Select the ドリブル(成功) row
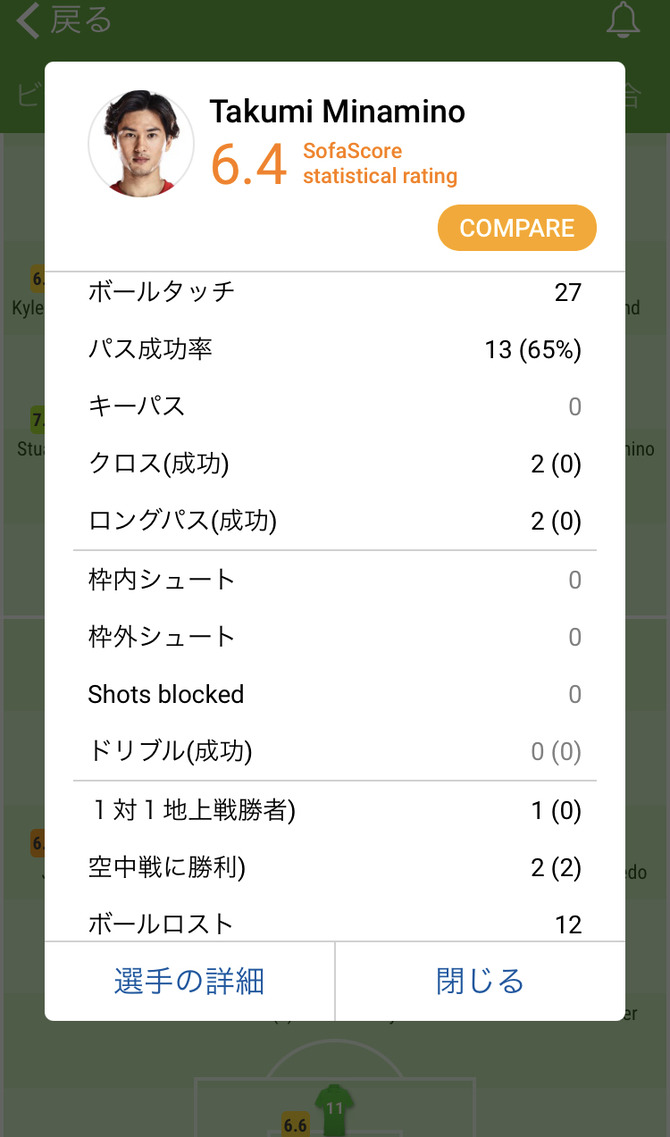Screen dimensions: 670x1137 coord(335,752)
